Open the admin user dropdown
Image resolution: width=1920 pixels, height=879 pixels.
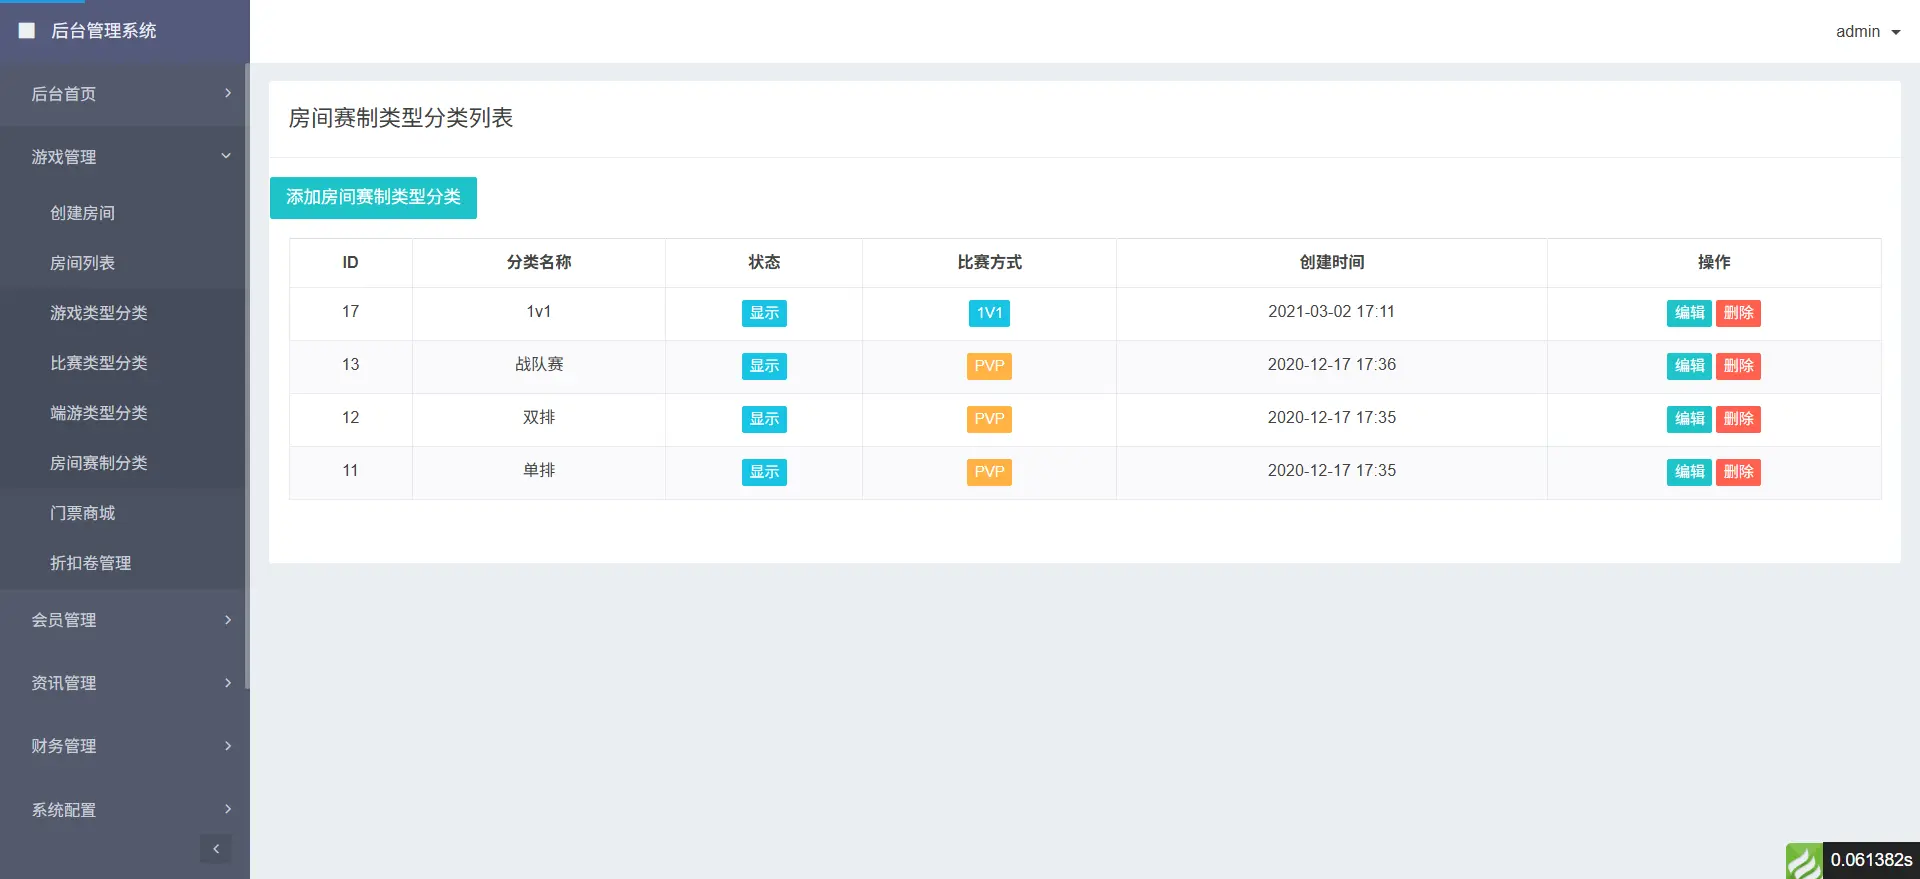pyautogui.click(x=1868, y=32)
